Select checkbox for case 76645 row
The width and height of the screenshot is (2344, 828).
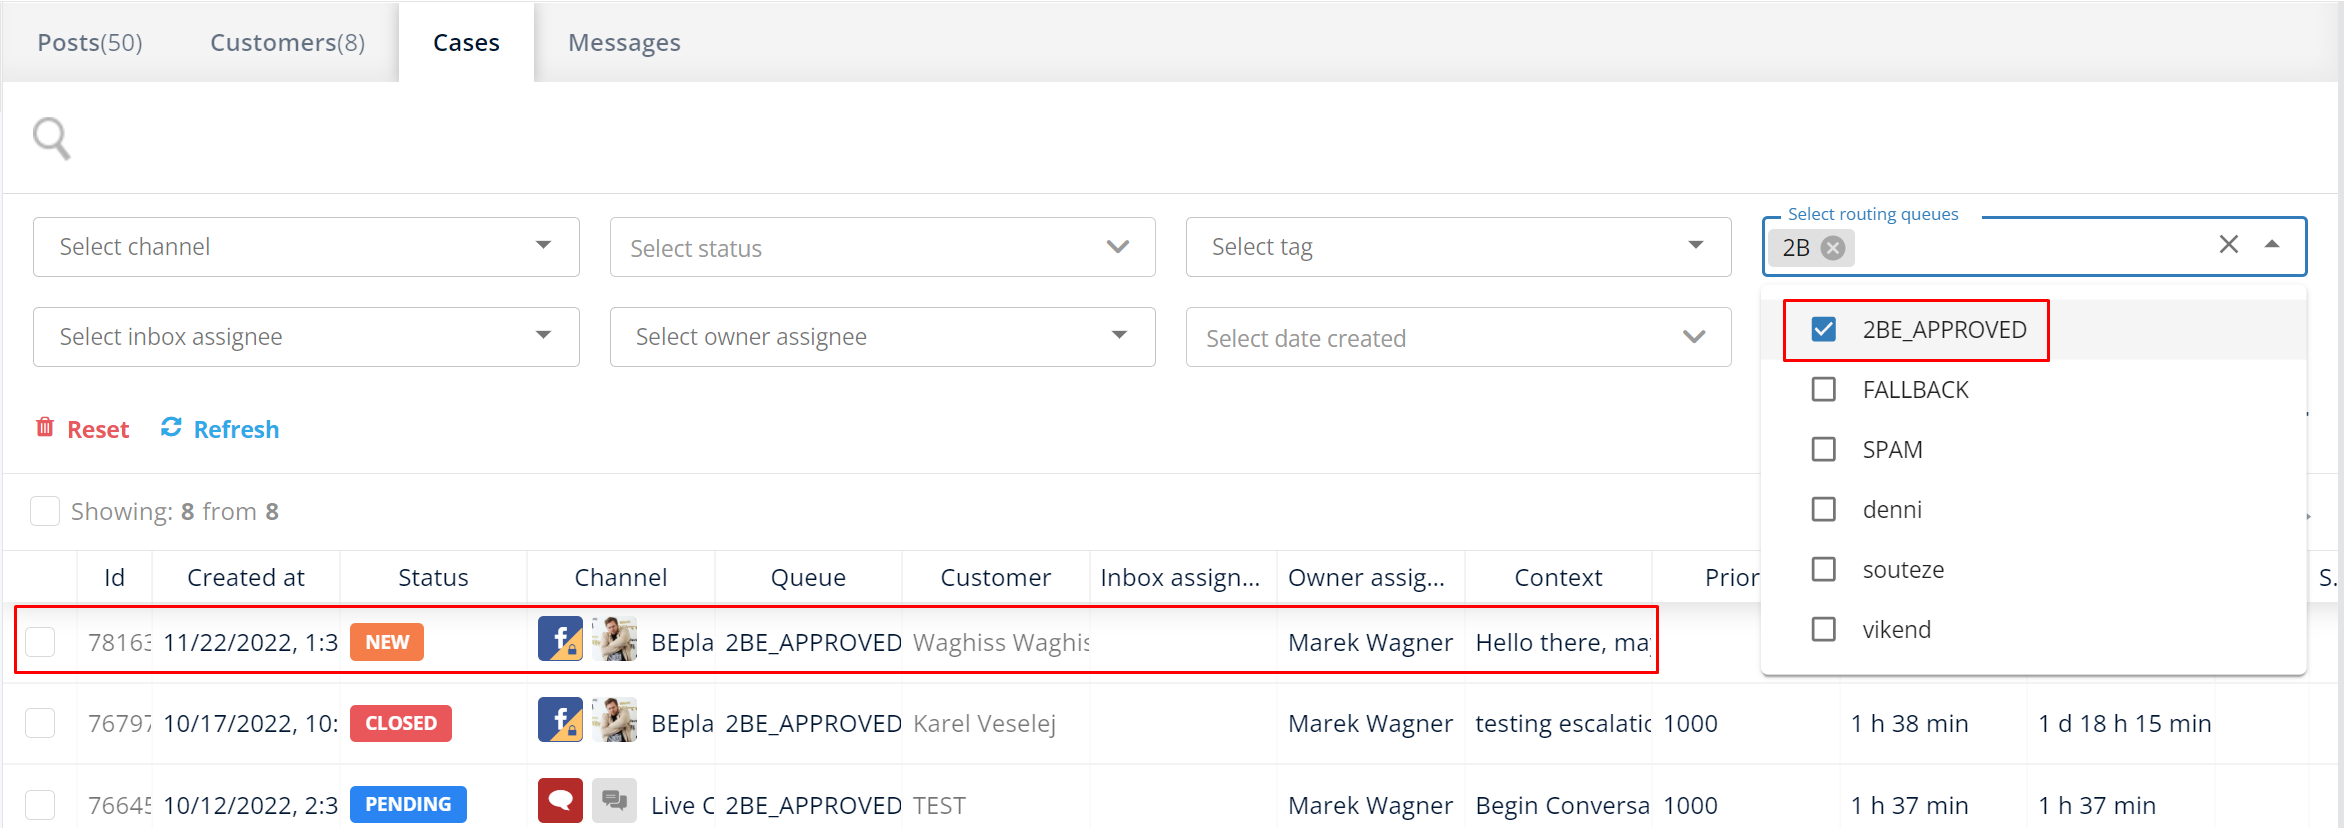(40, 805)
